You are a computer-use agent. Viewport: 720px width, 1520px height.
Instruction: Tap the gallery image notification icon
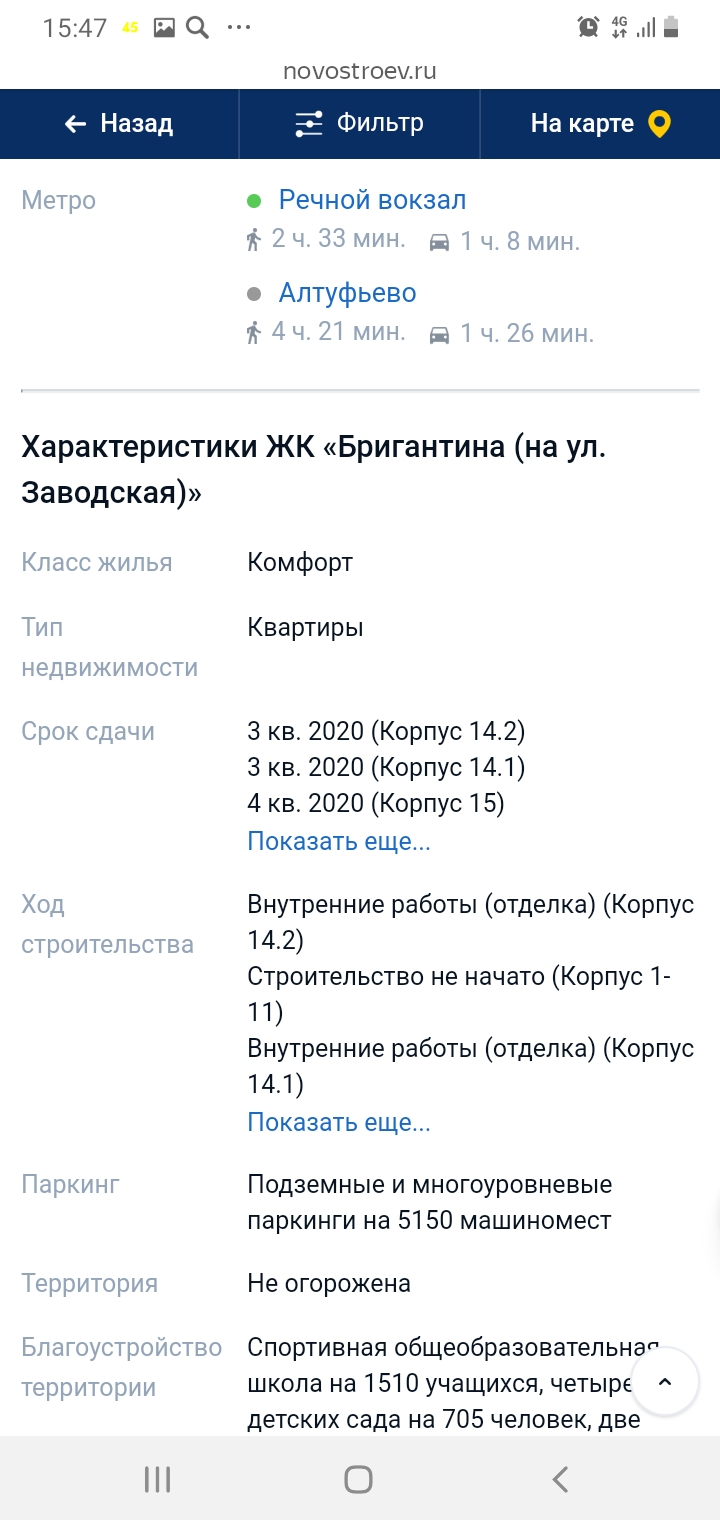[164, 28]
